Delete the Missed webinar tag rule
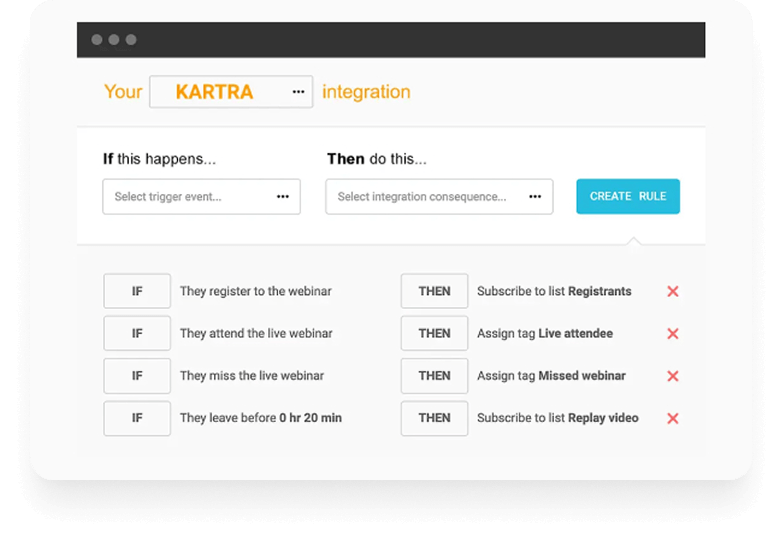This screenshot has width=783, height=540. pos(672,376)
